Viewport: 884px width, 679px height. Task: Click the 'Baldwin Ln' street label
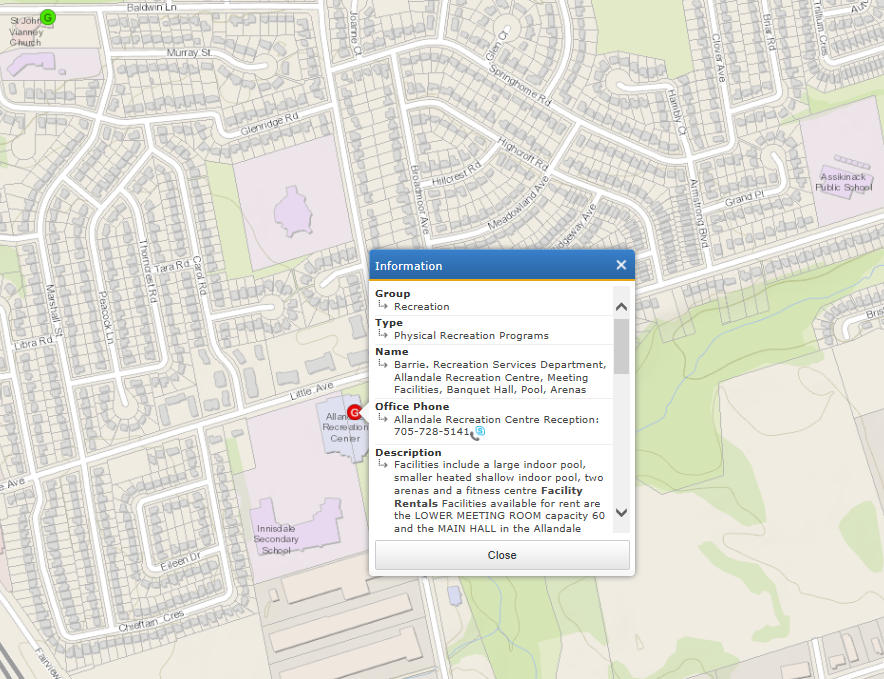pos(152,7)
